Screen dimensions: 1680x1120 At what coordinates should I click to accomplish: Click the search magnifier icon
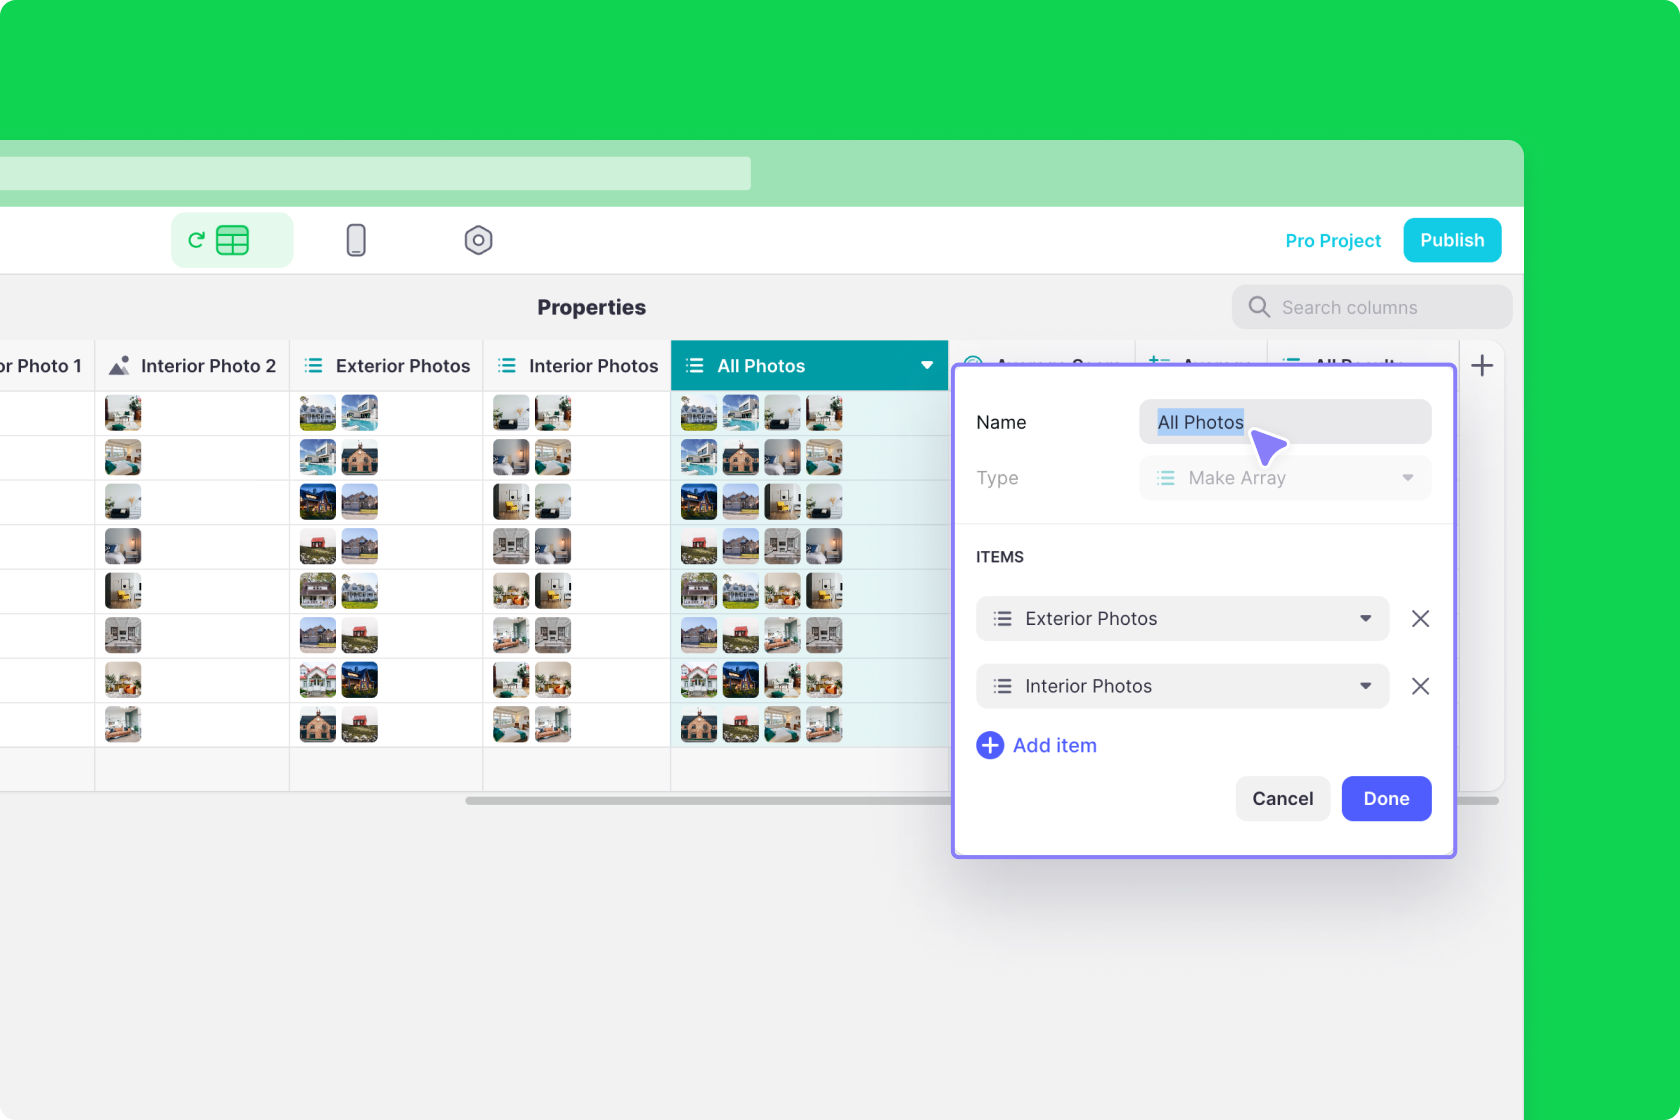tap(1259, 307)
